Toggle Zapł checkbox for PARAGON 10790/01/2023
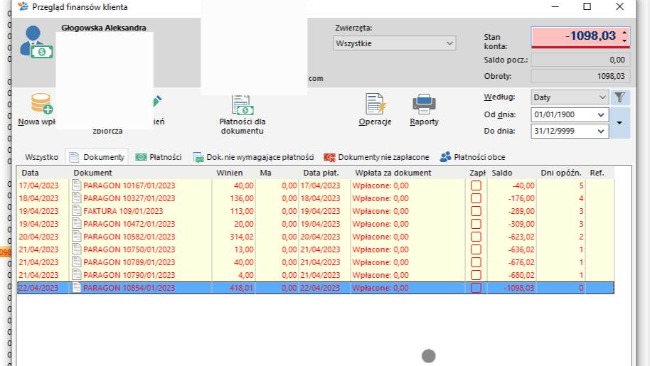 476,275
